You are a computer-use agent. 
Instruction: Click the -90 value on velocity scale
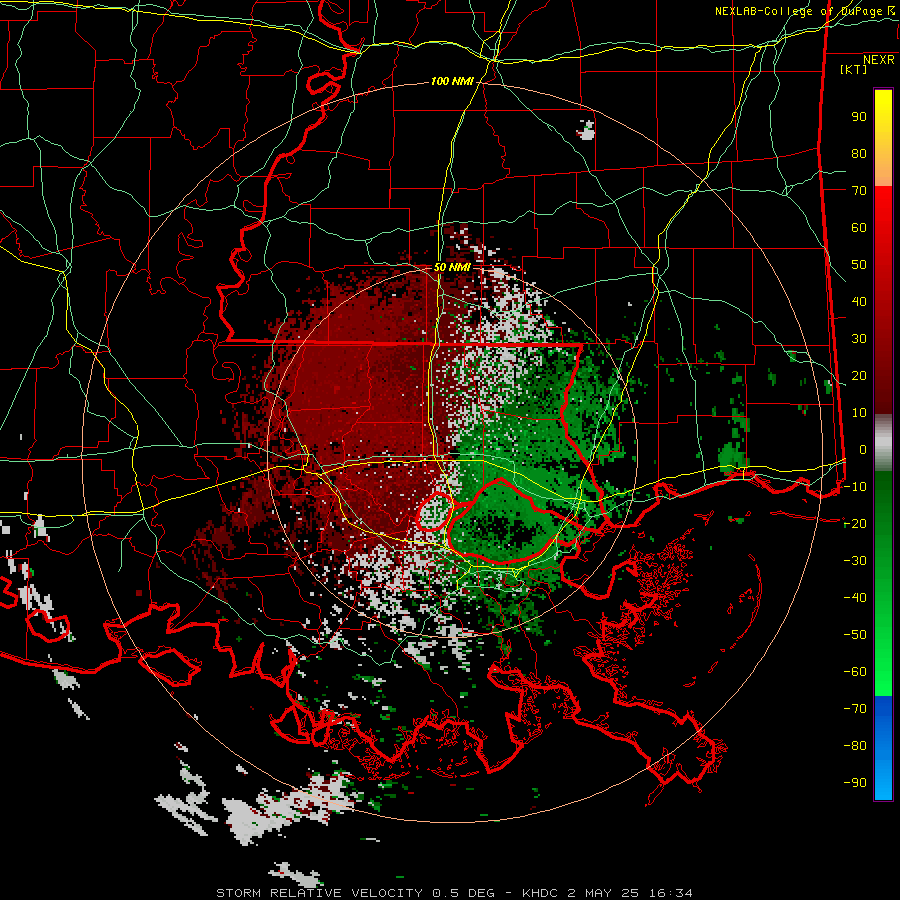click(x=855, y=783)
